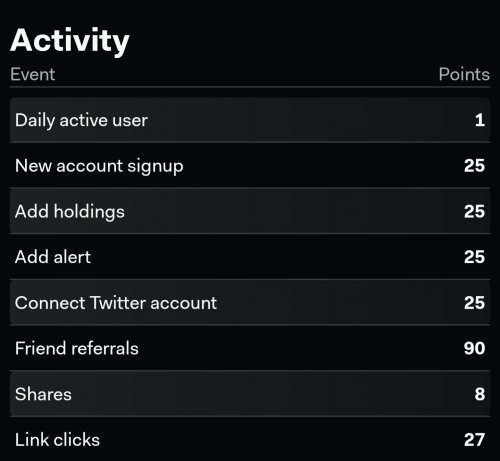Viewport: 500px width, 461px height.
Task: Click the Connect Twitter account label text
Action: [116, 303]
